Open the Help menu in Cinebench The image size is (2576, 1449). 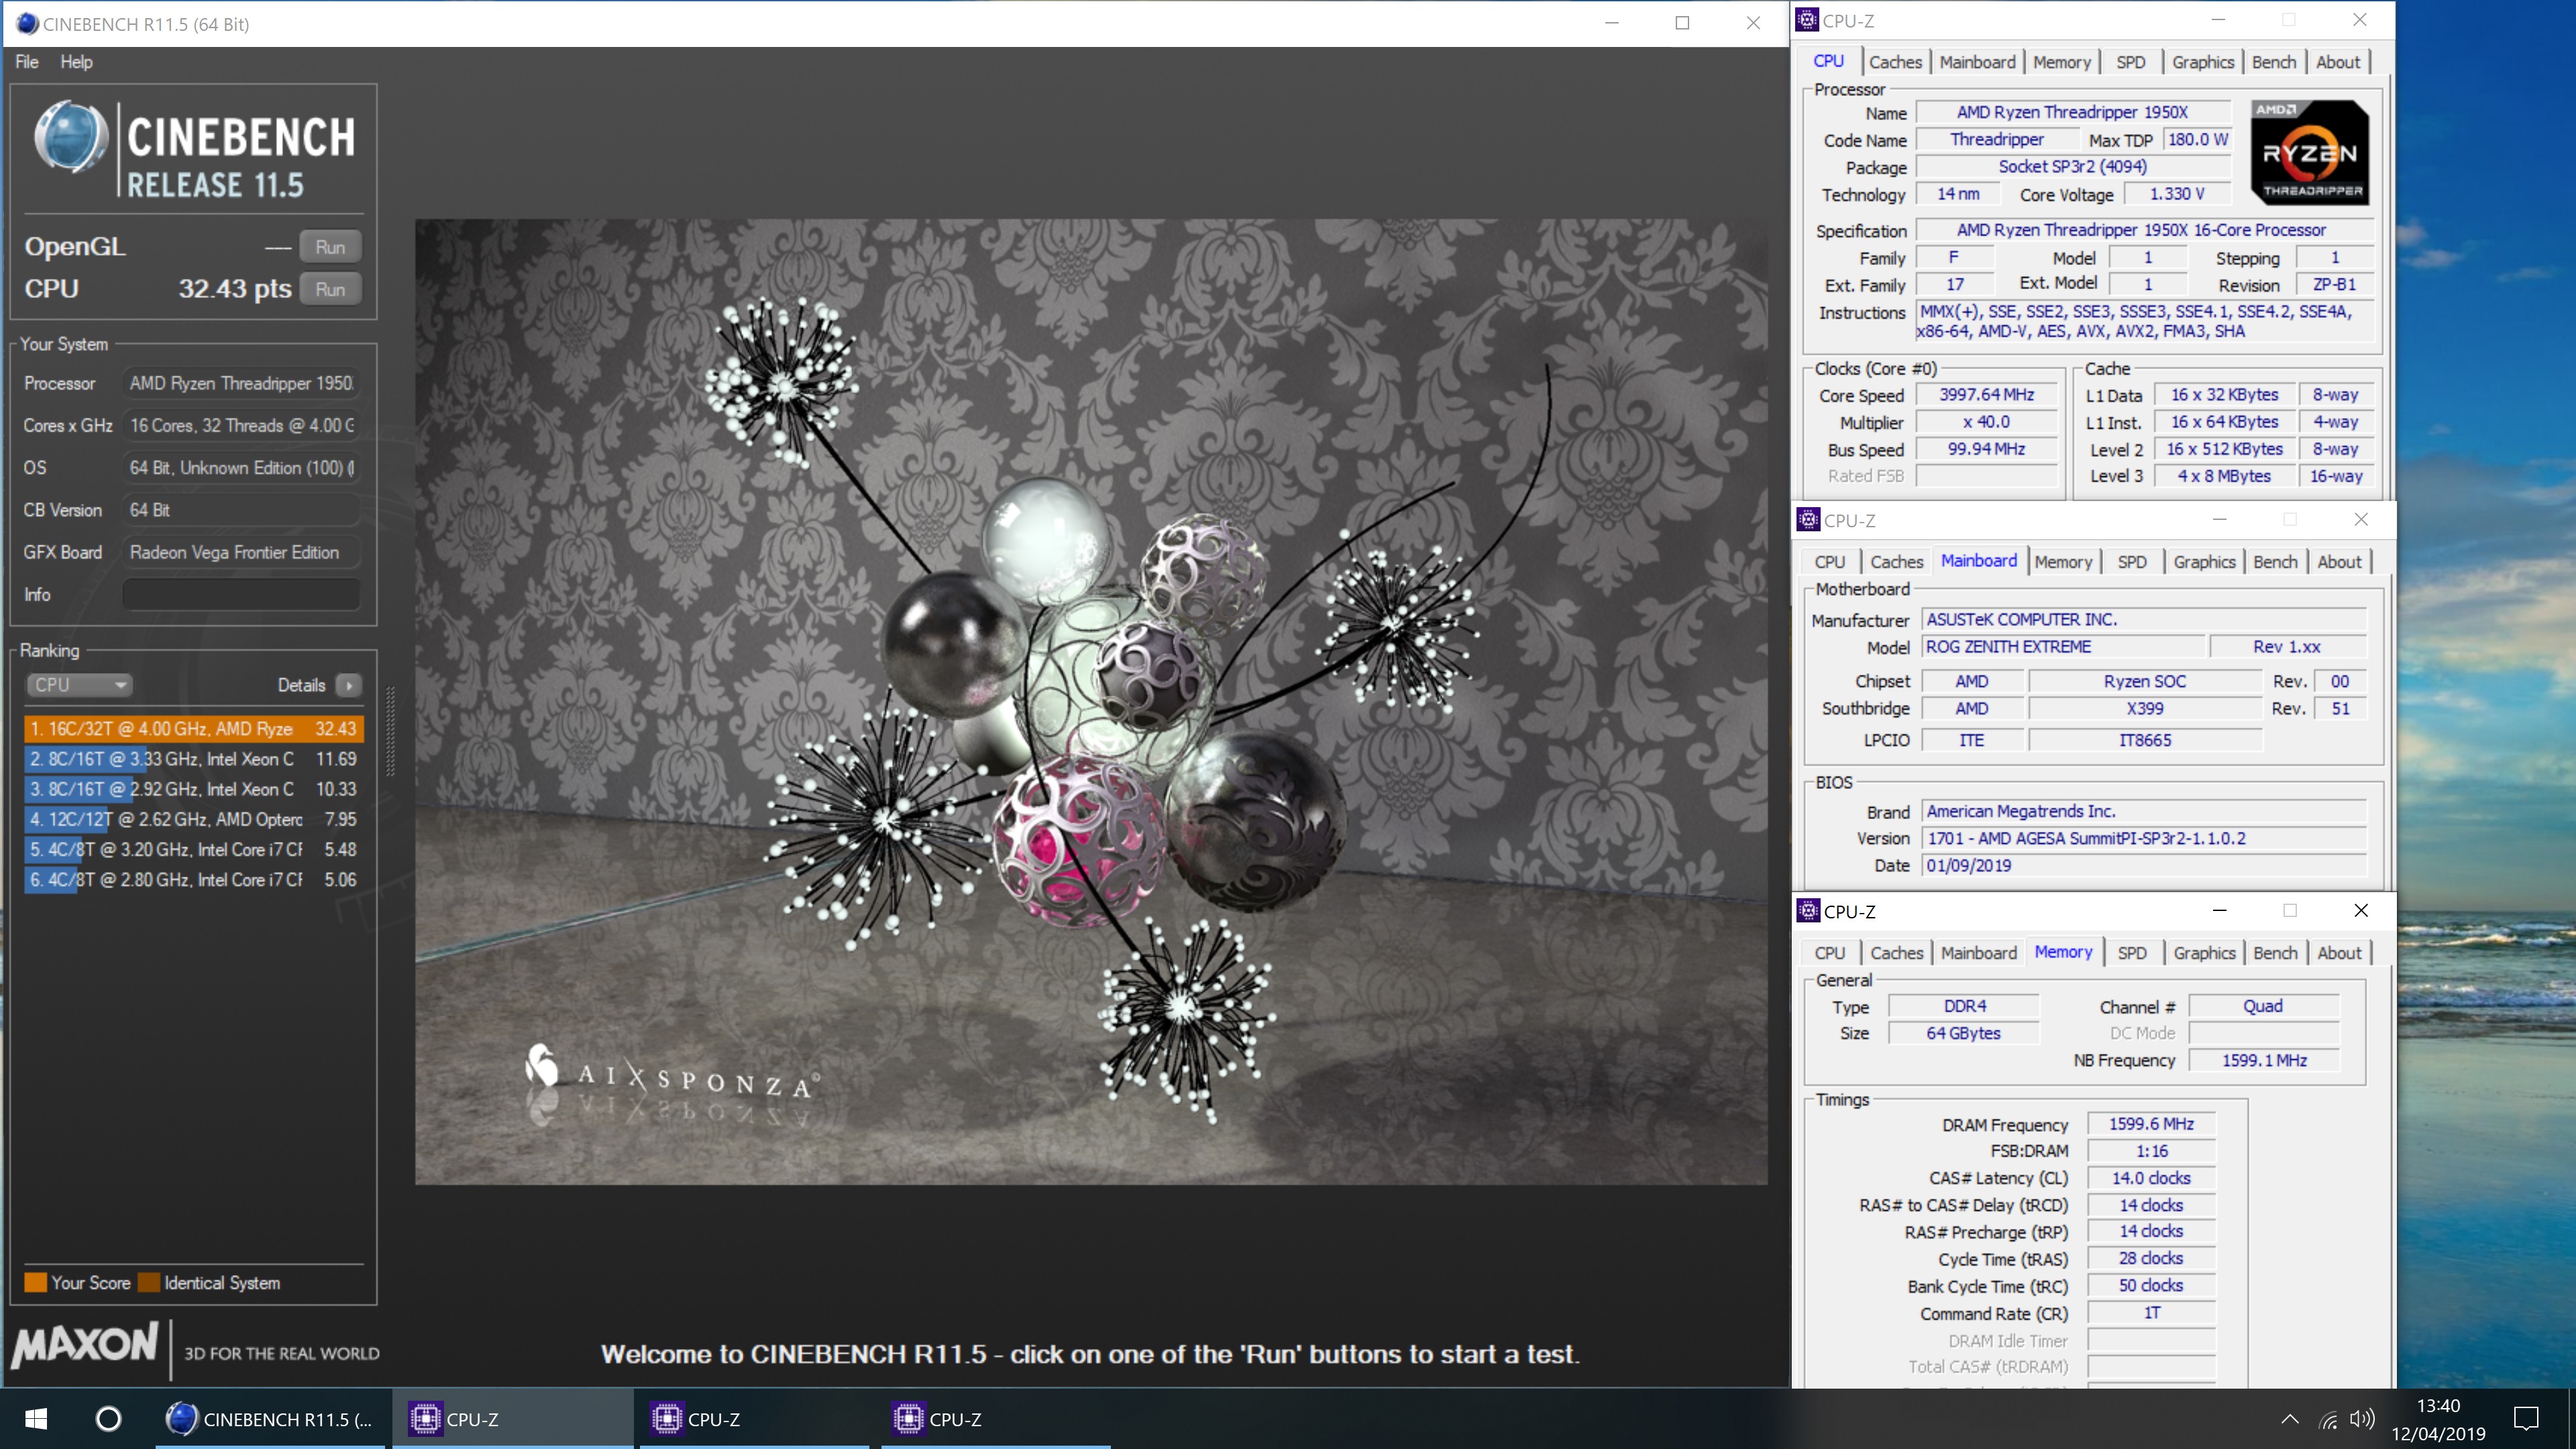pyautogui.click(x=76, y=62)
